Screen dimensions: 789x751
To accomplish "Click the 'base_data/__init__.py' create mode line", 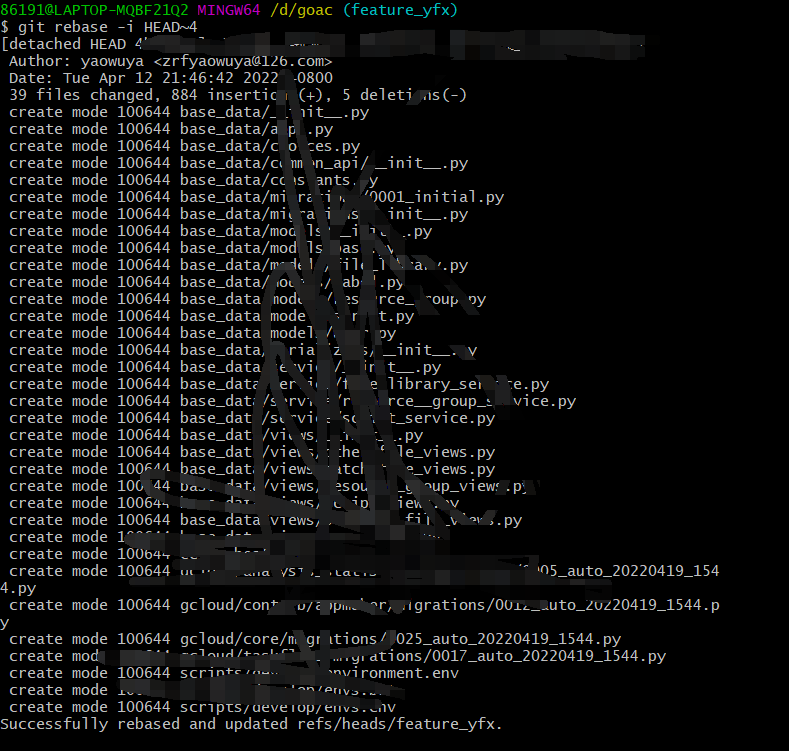I will 189,112.
